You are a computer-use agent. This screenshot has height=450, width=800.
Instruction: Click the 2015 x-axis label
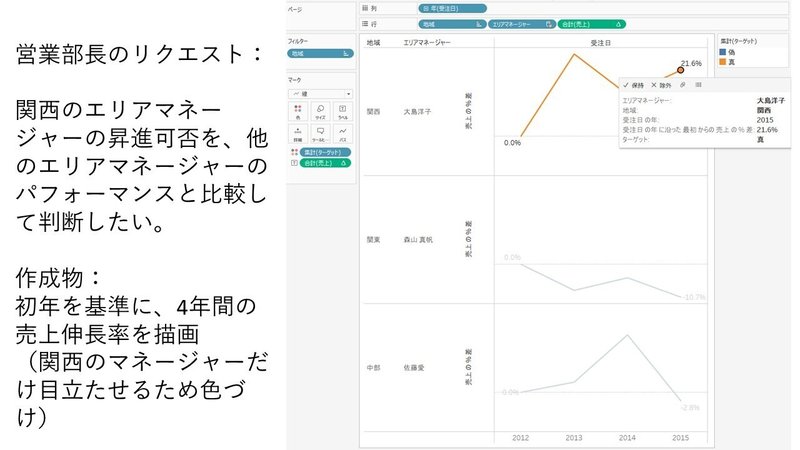680,438
